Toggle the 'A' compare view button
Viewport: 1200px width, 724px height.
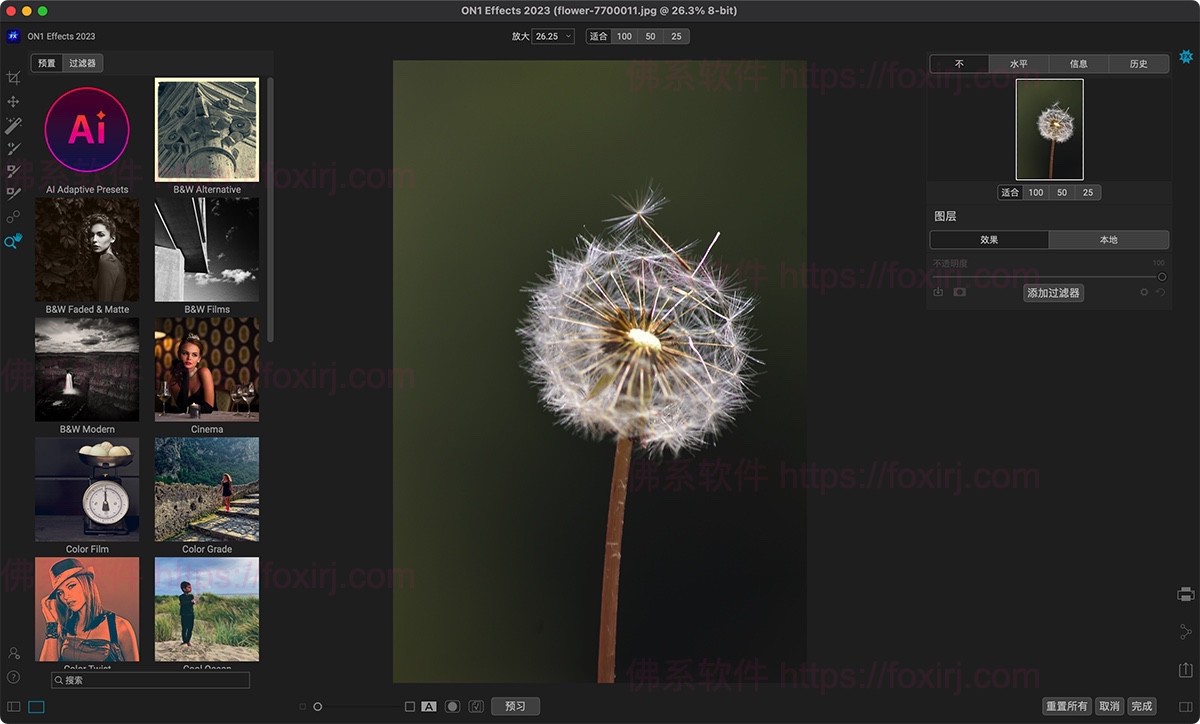(429, 706)
